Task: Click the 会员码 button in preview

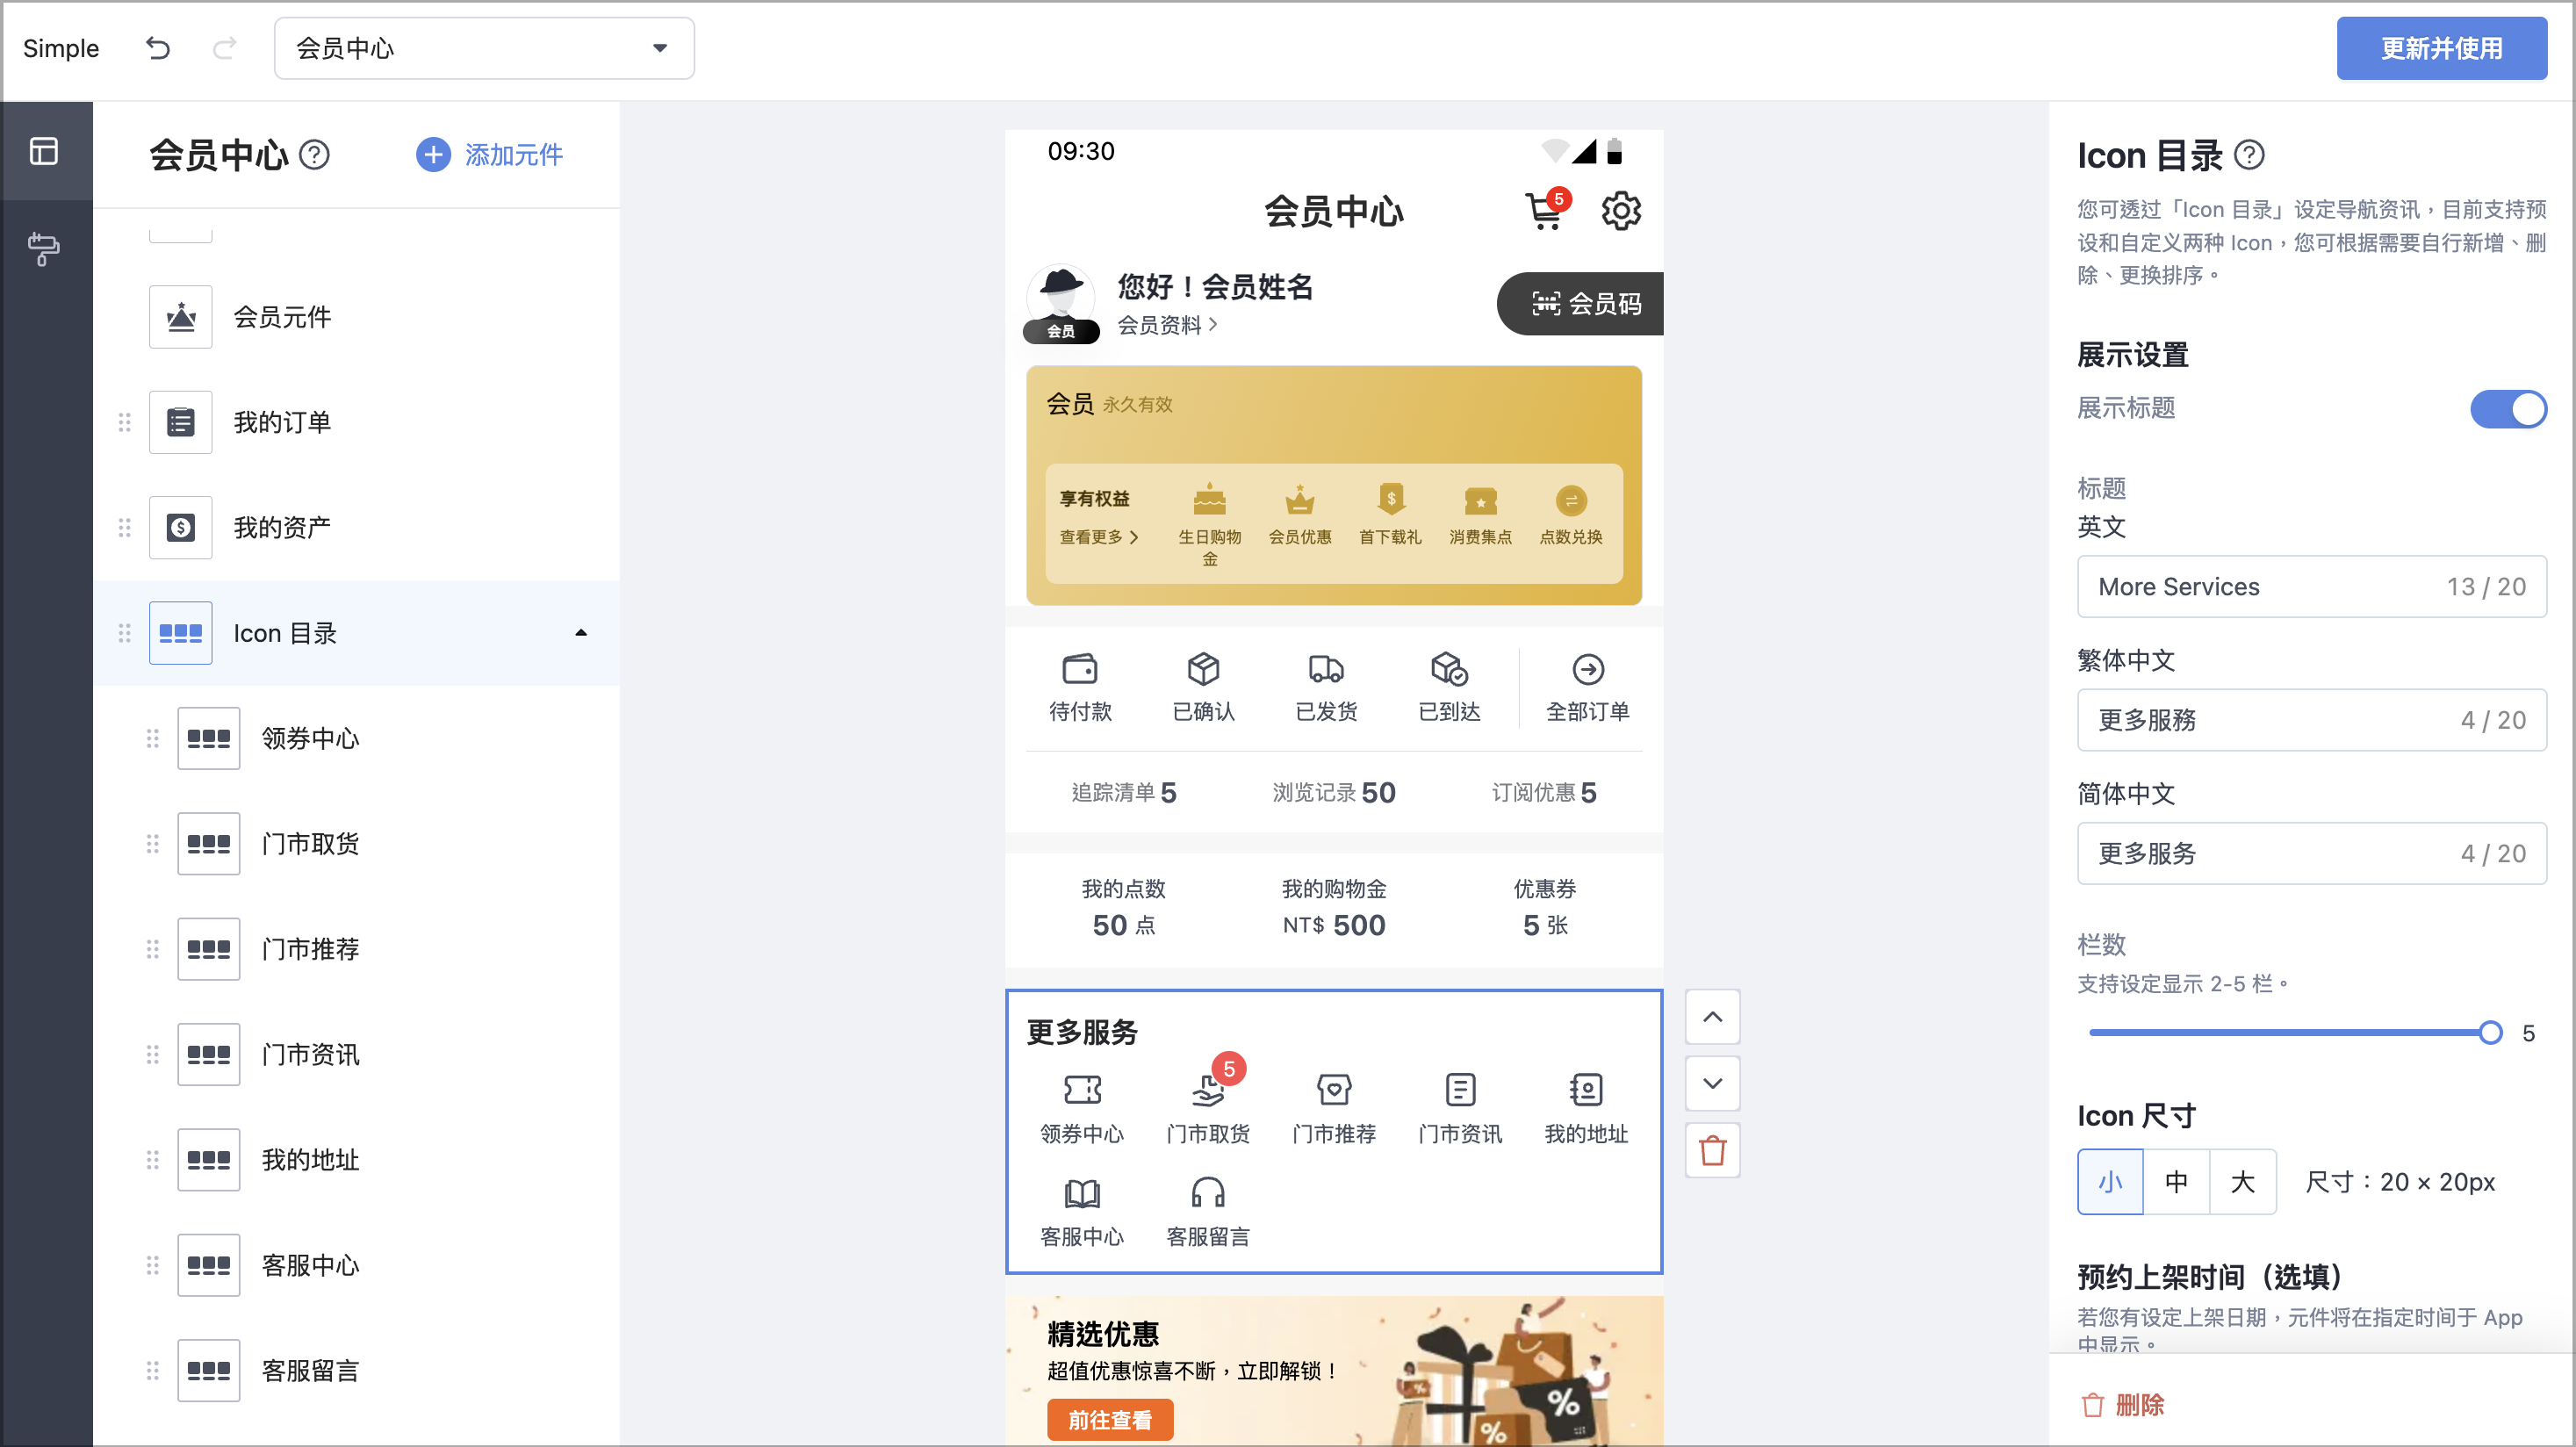Action: coord(1580,304)
